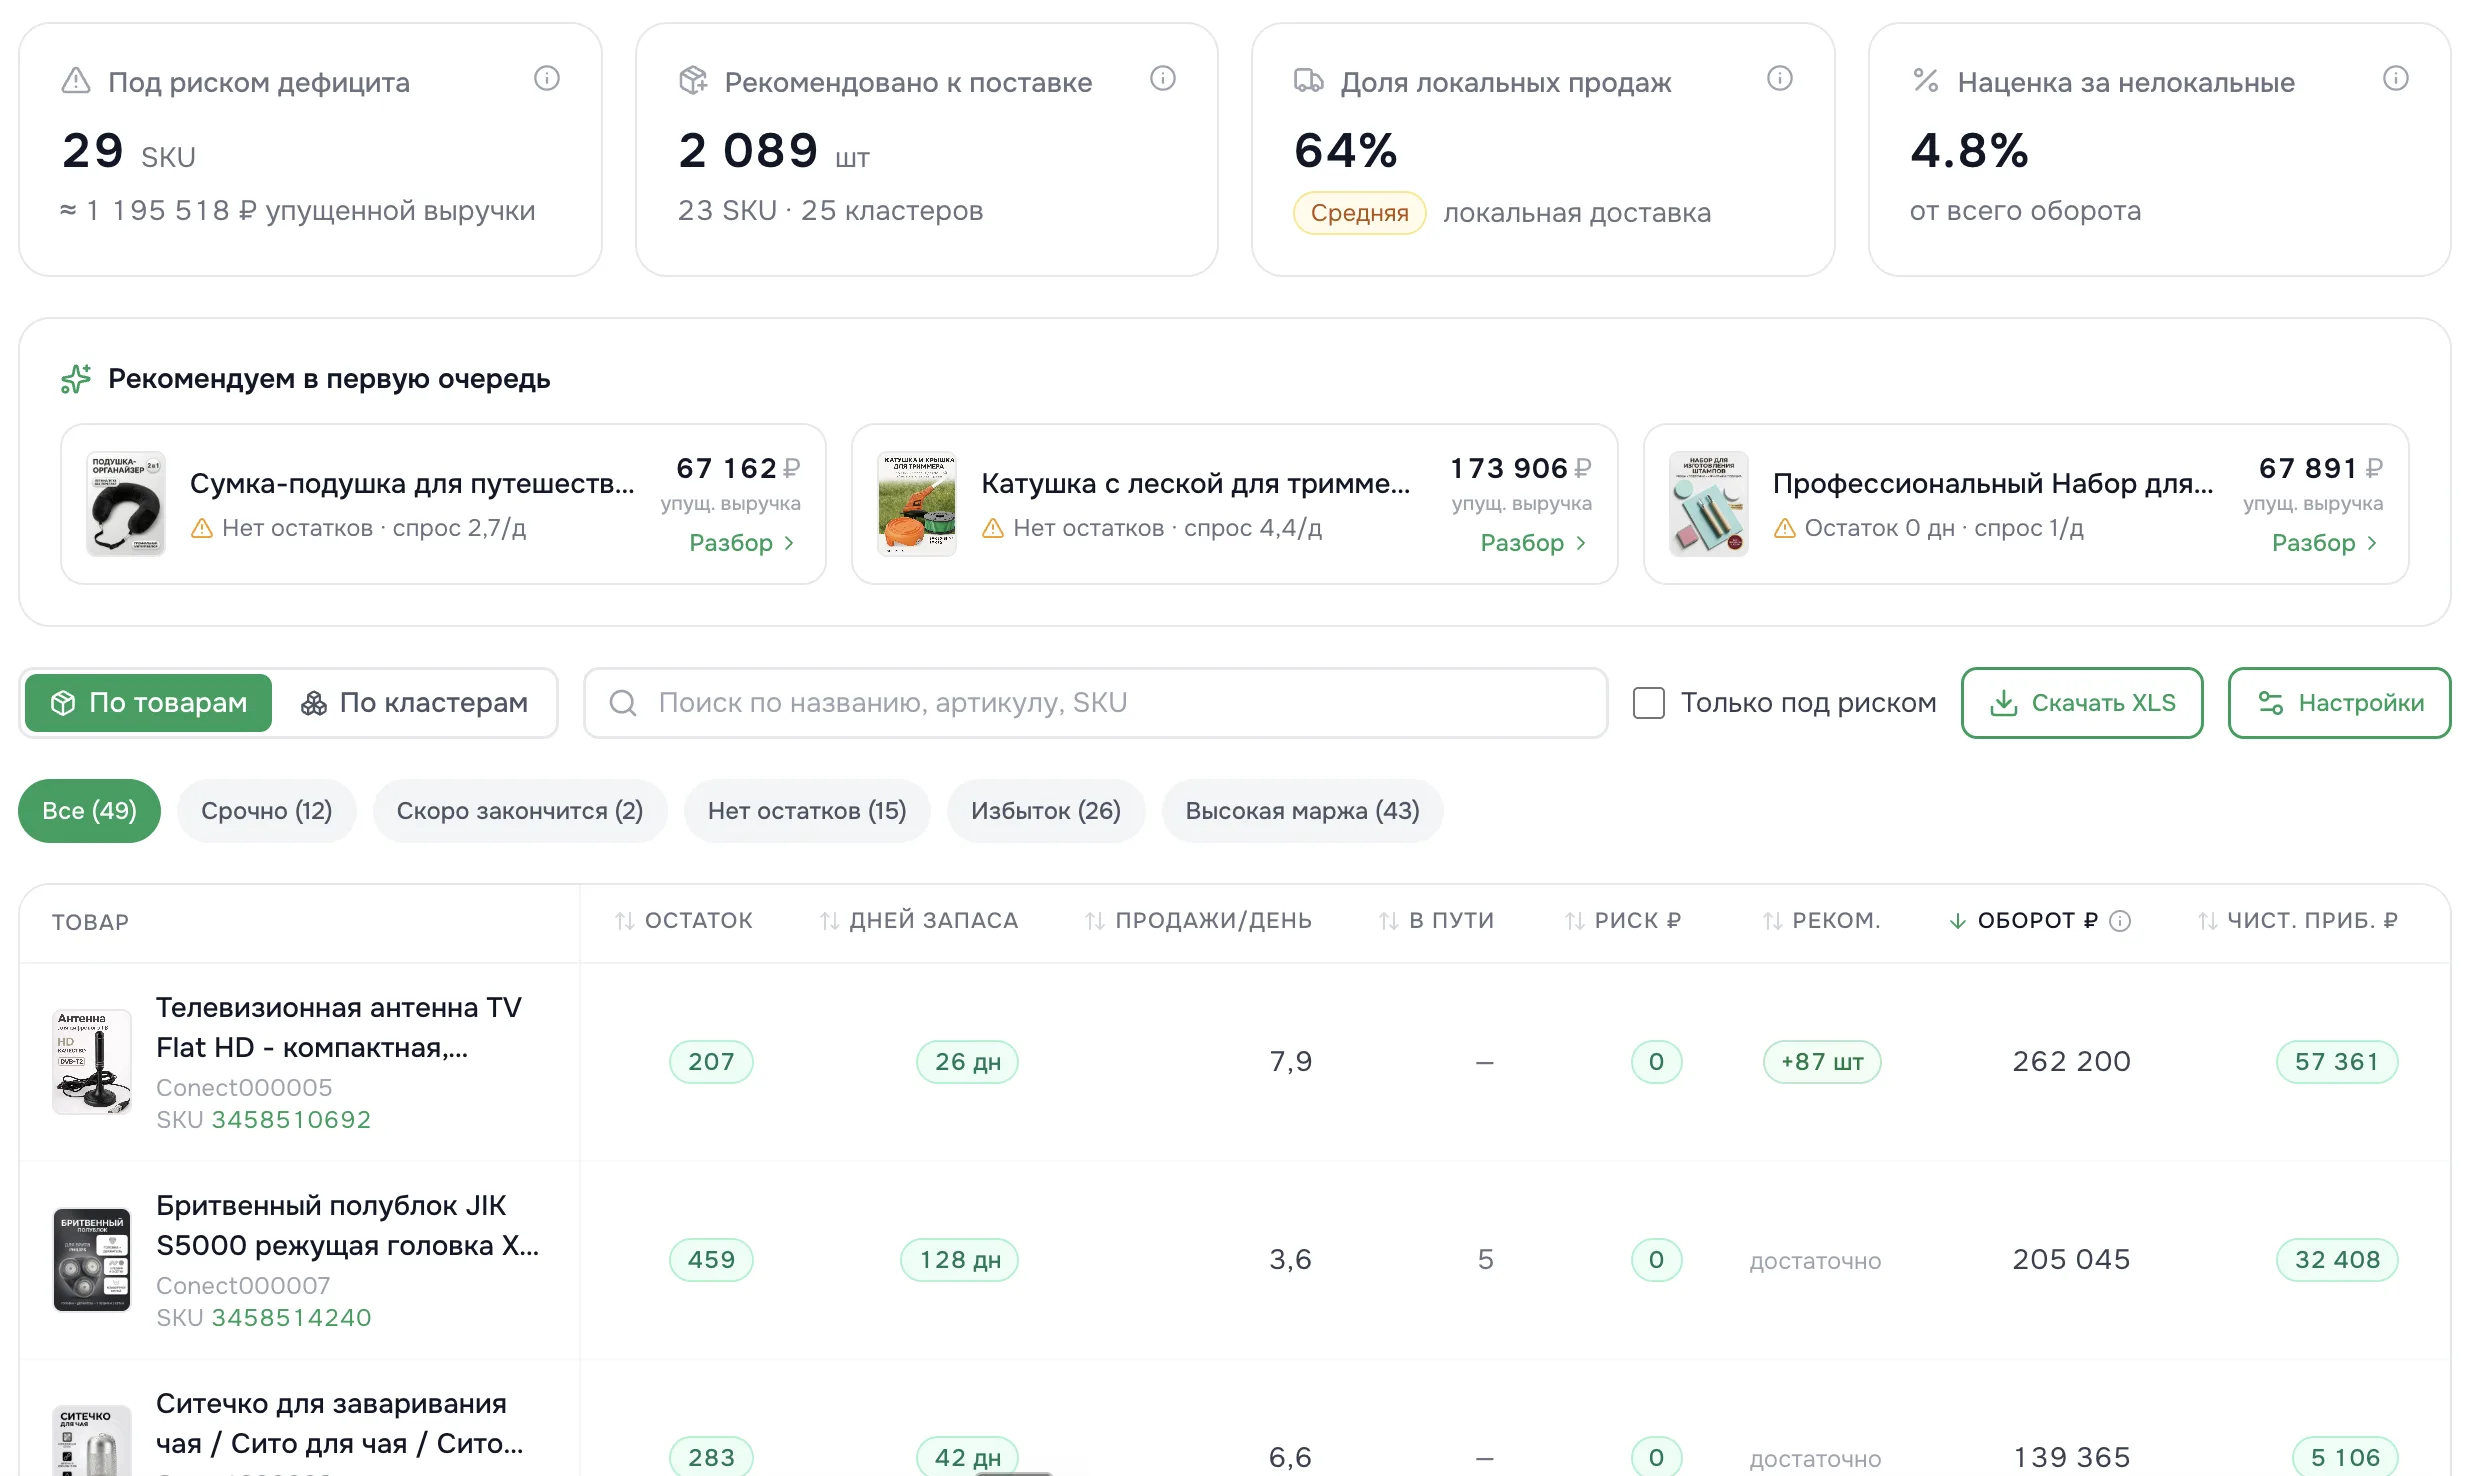
Task: Select 'Все (49)' filter chip
Action: click(90, 811)
